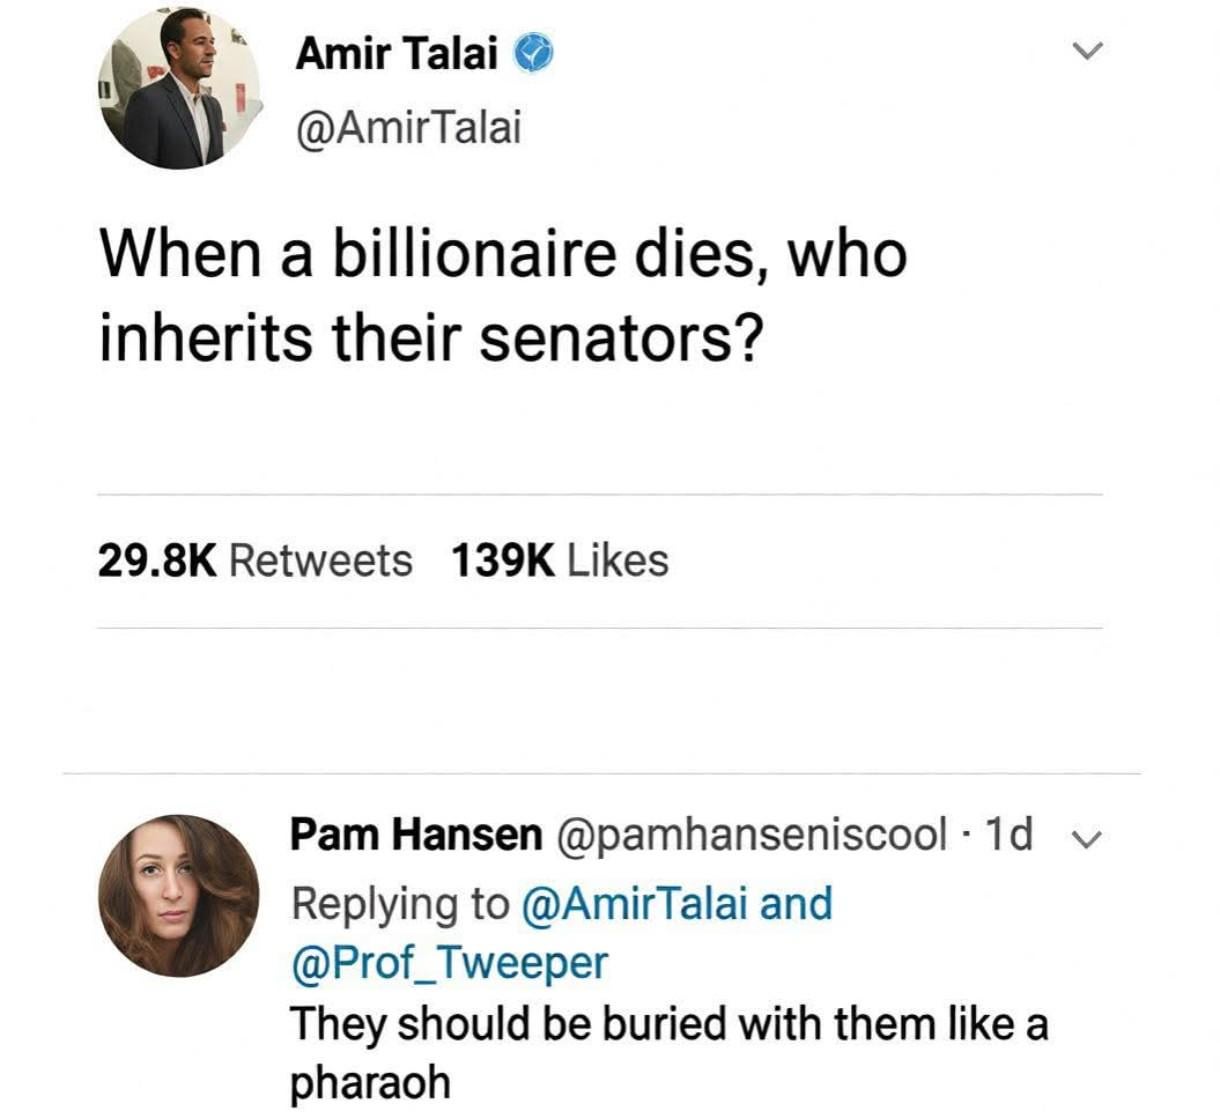Click the word 'pharaoh' in the reply

tap(370, 1082)
